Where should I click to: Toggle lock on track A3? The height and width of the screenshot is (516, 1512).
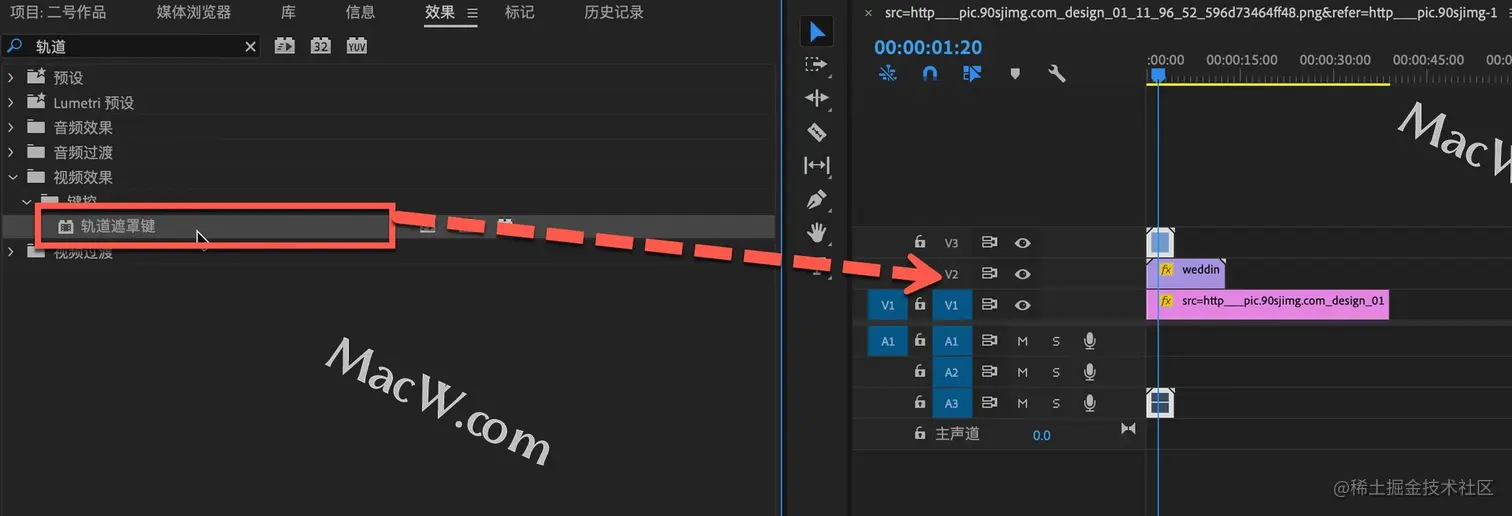click(x=920, y=403)
